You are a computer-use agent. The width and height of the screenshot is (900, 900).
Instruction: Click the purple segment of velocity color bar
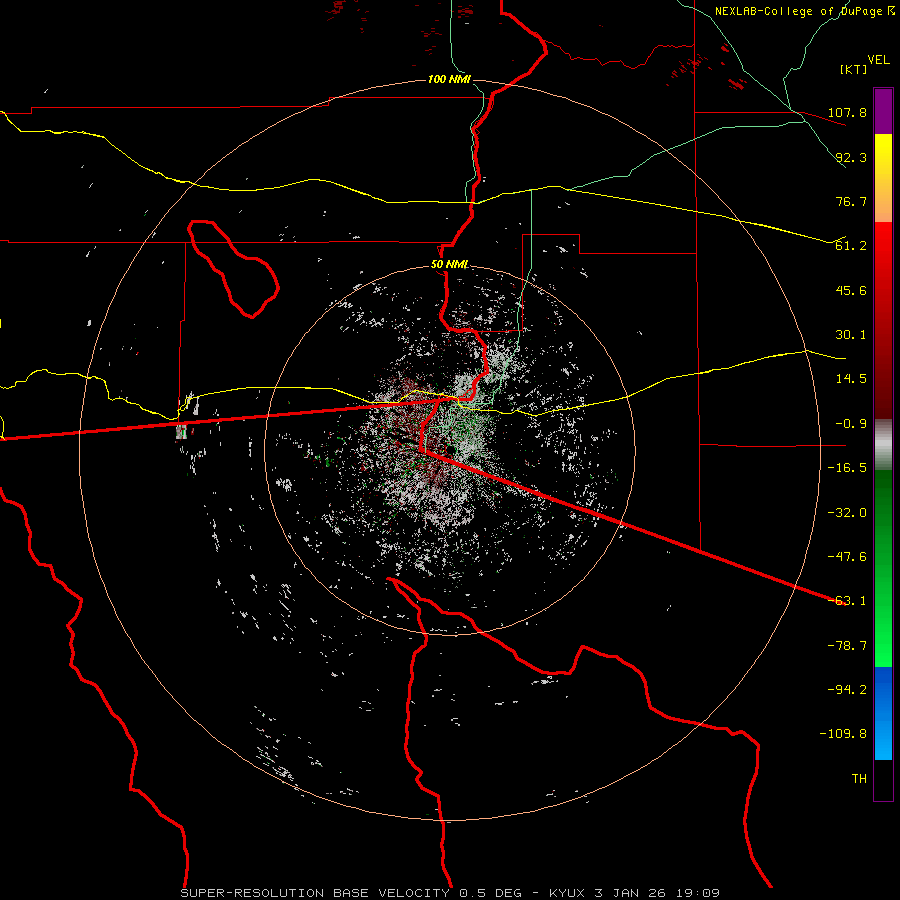(883, 111)
